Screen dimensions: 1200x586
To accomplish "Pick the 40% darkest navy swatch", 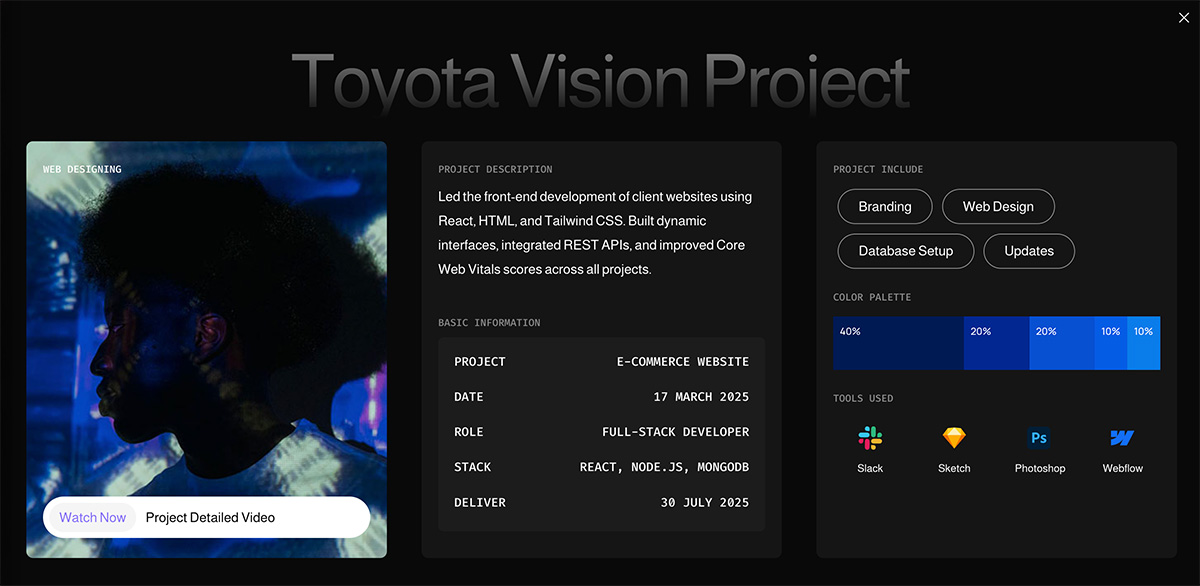I will point(898,344).
